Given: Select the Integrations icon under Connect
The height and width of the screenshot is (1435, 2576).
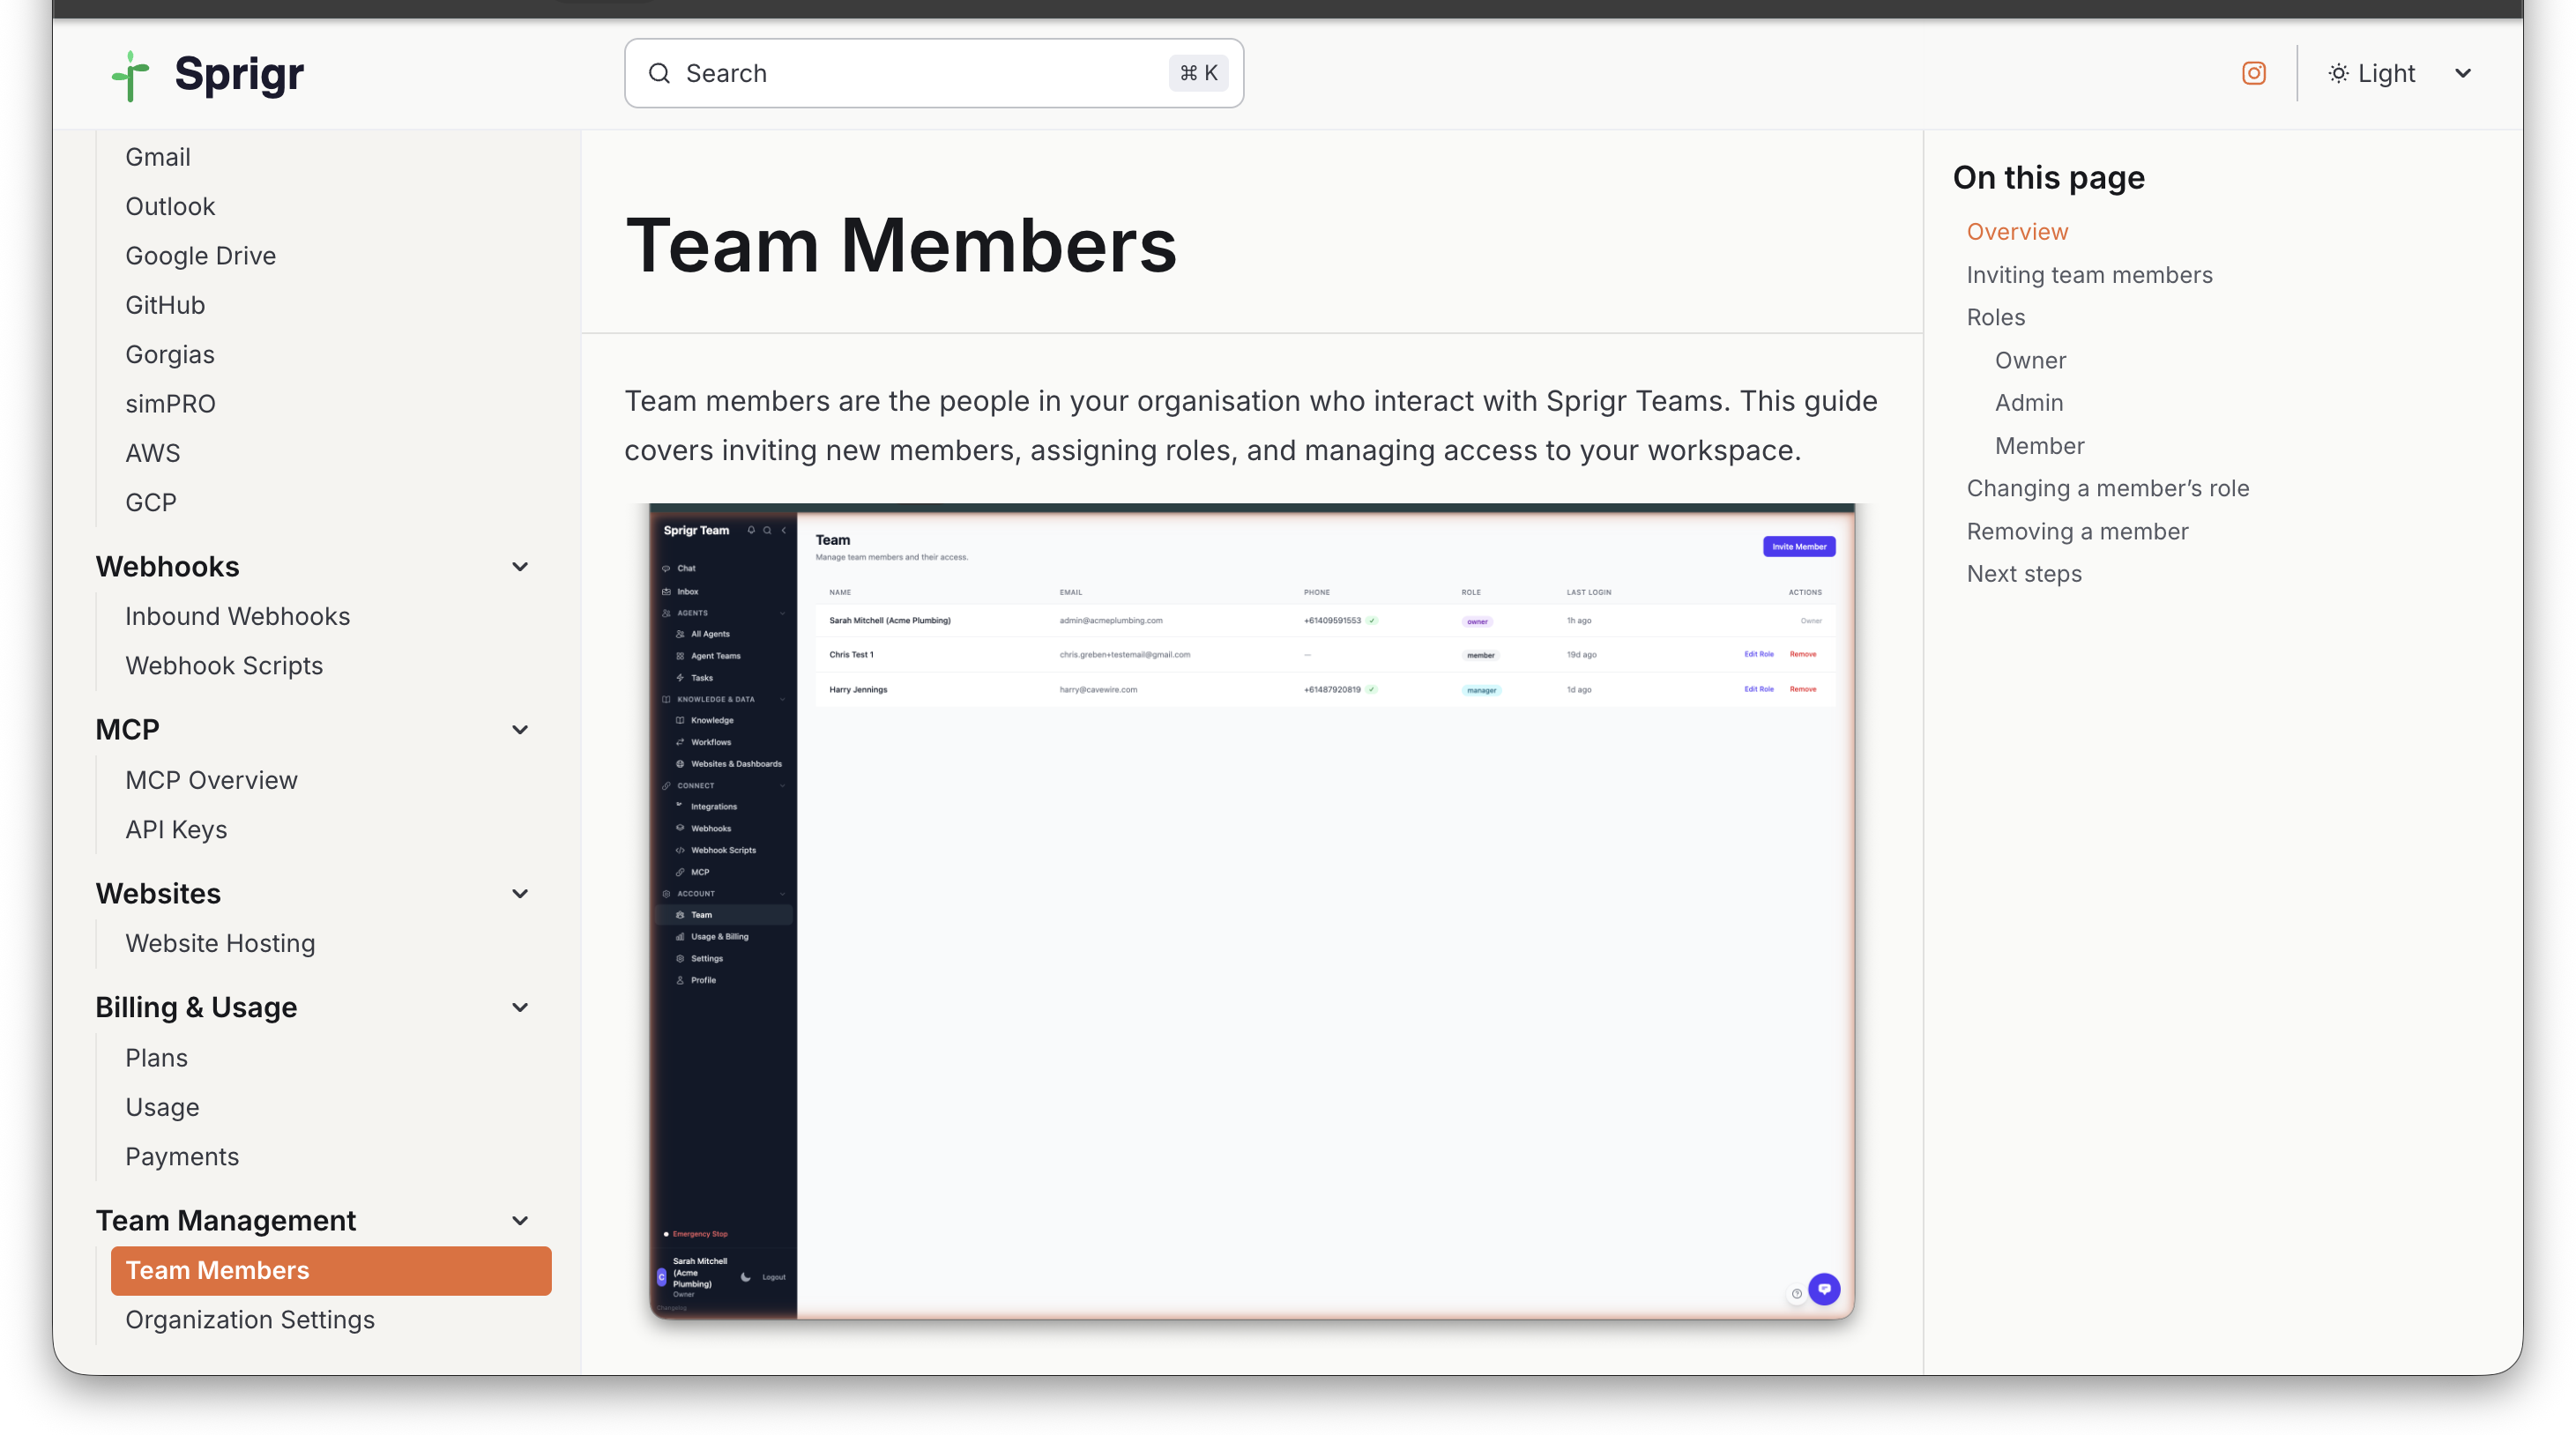Looking at the screenshot, I should (679, 807).
